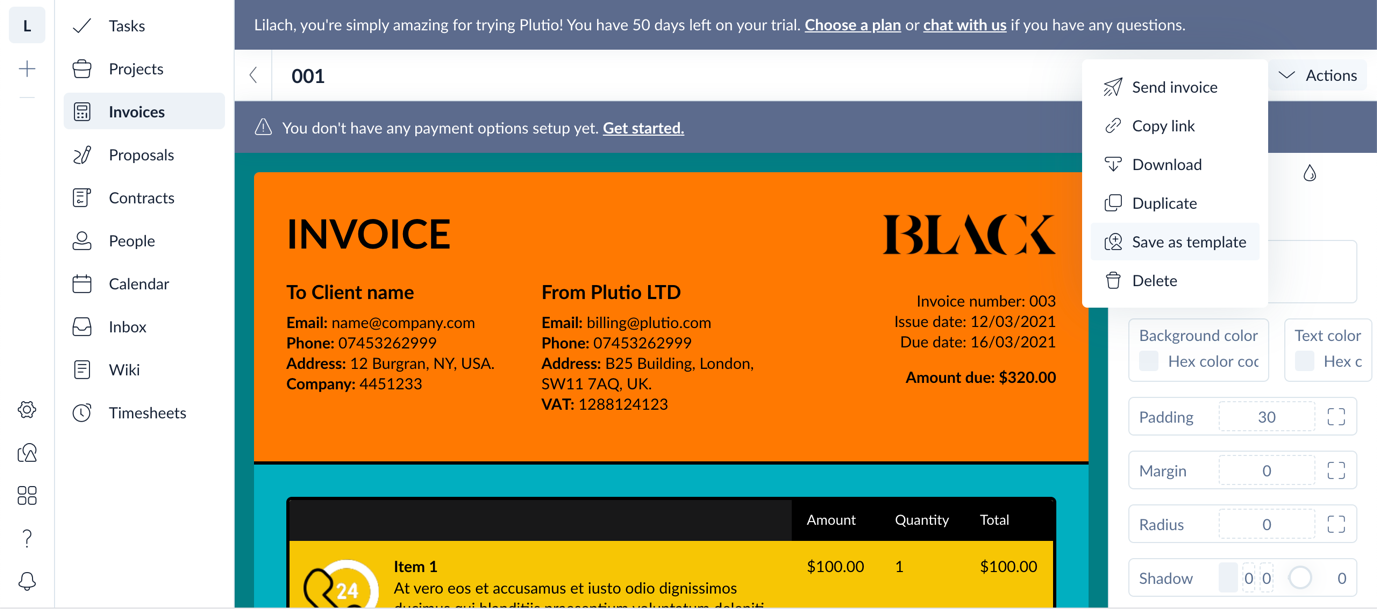Collapse the Actions dropdown

tap(1317, 75)
